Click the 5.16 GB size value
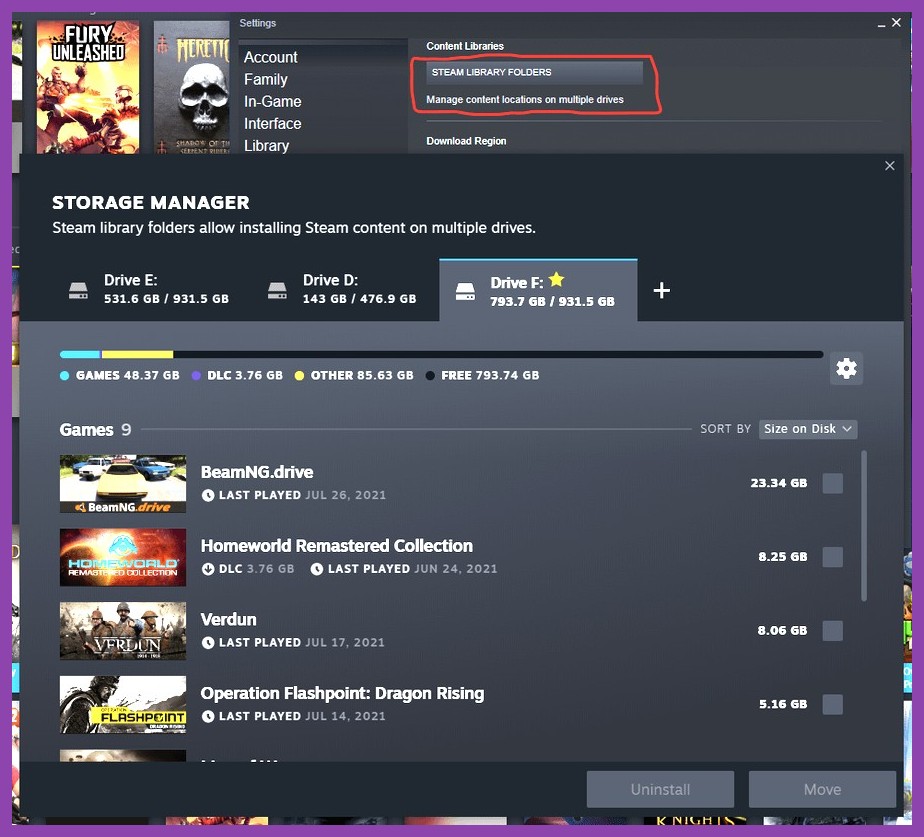This screenshot has height=837, width=924. tap(783, 704)
